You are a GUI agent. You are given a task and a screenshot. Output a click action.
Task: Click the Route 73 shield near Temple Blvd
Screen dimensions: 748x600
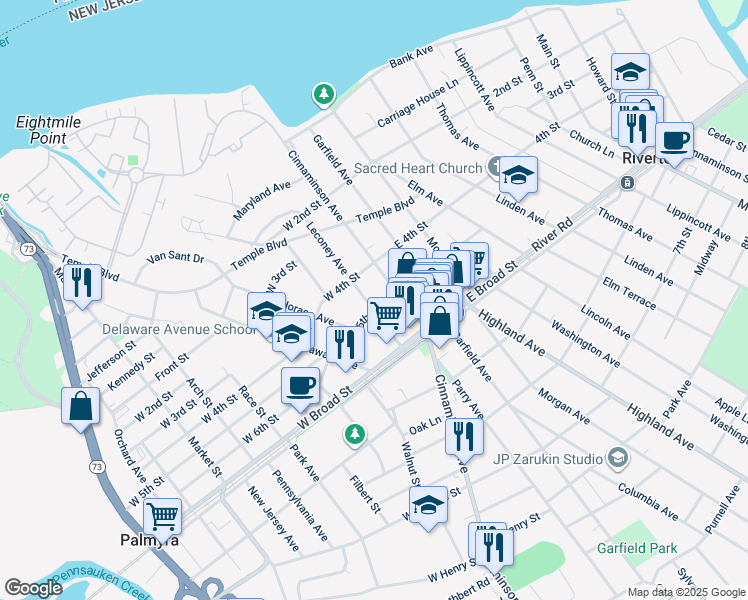coord(29,248)
